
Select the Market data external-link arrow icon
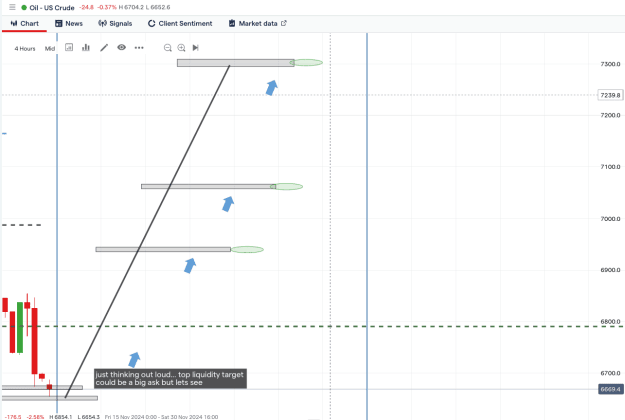(284, 23)
